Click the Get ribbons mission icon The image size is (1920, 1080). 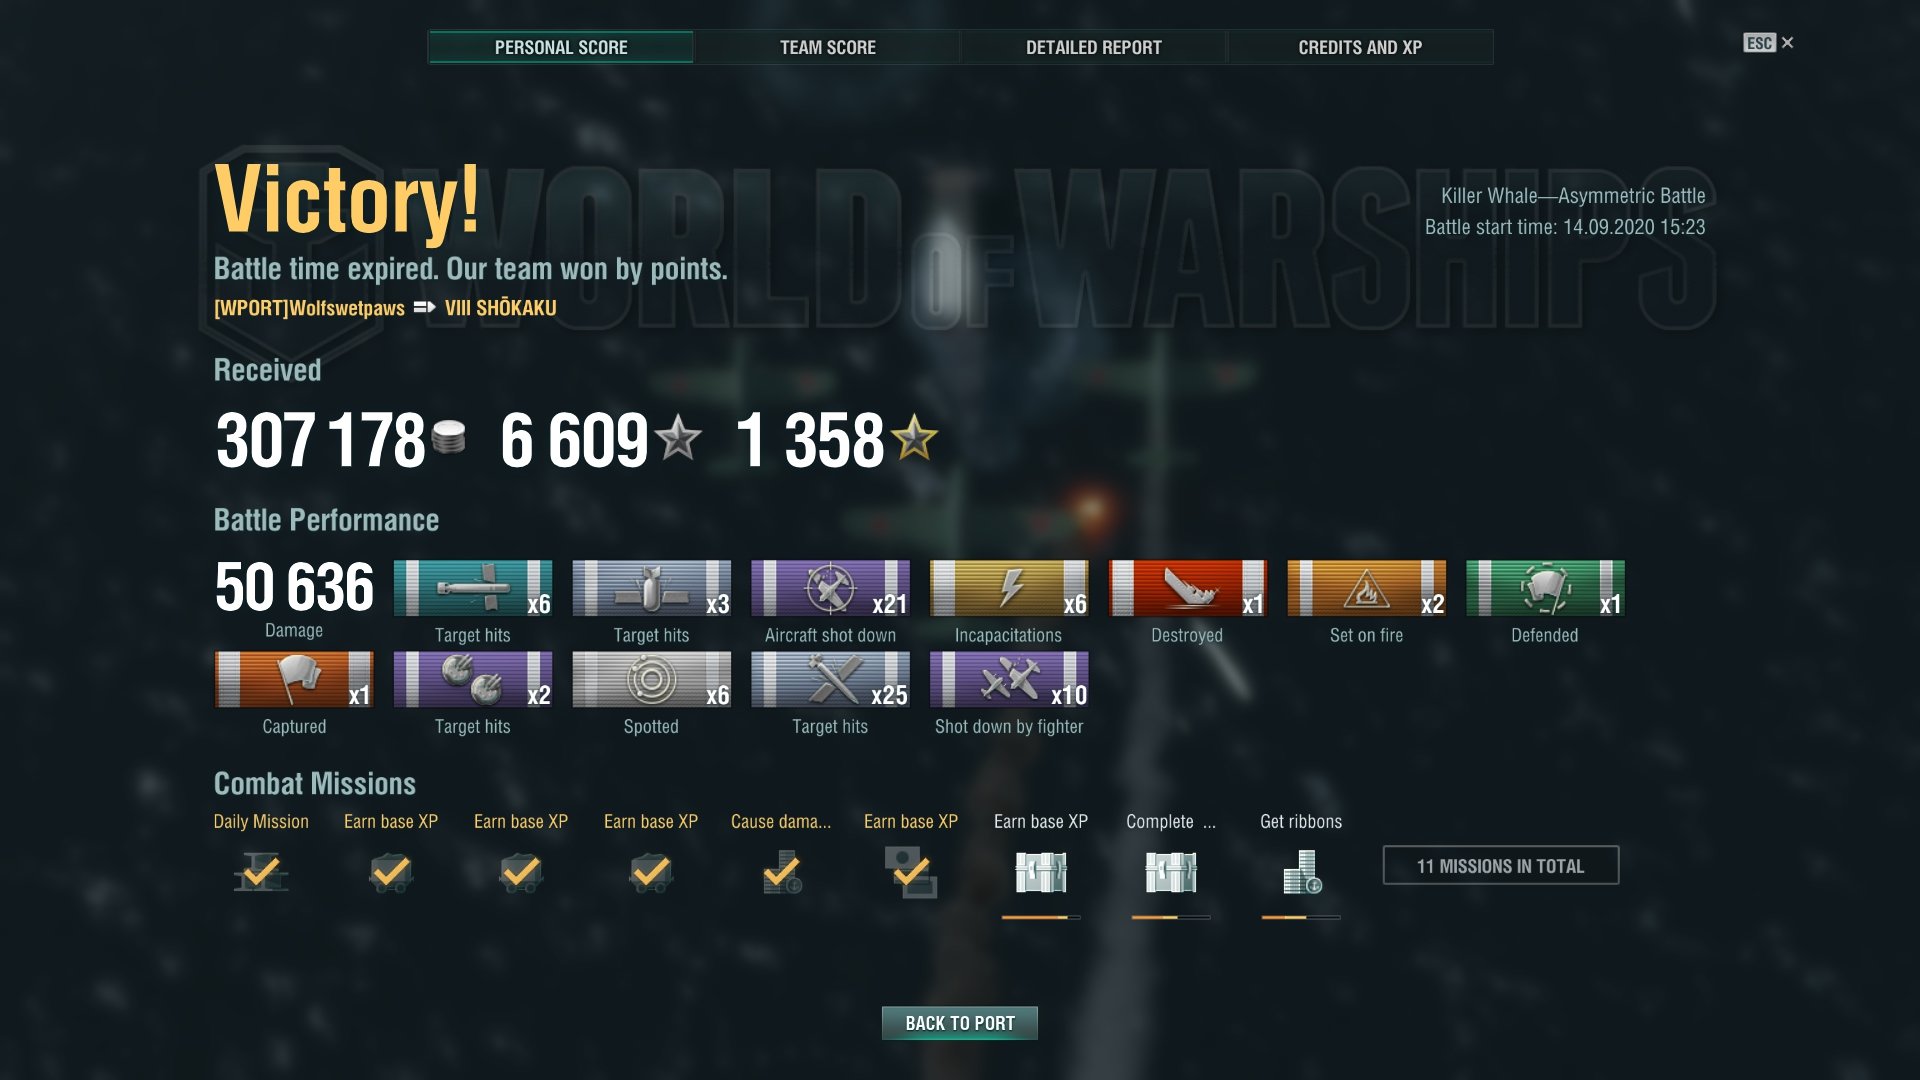[x=1301, y=872]
